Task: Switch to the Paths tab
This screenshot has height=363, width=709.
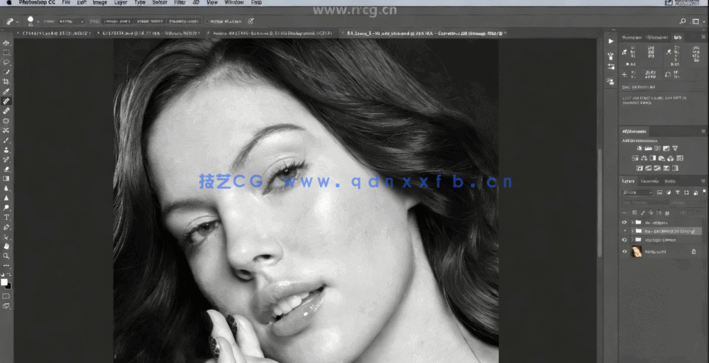Action: pos(670,181)
